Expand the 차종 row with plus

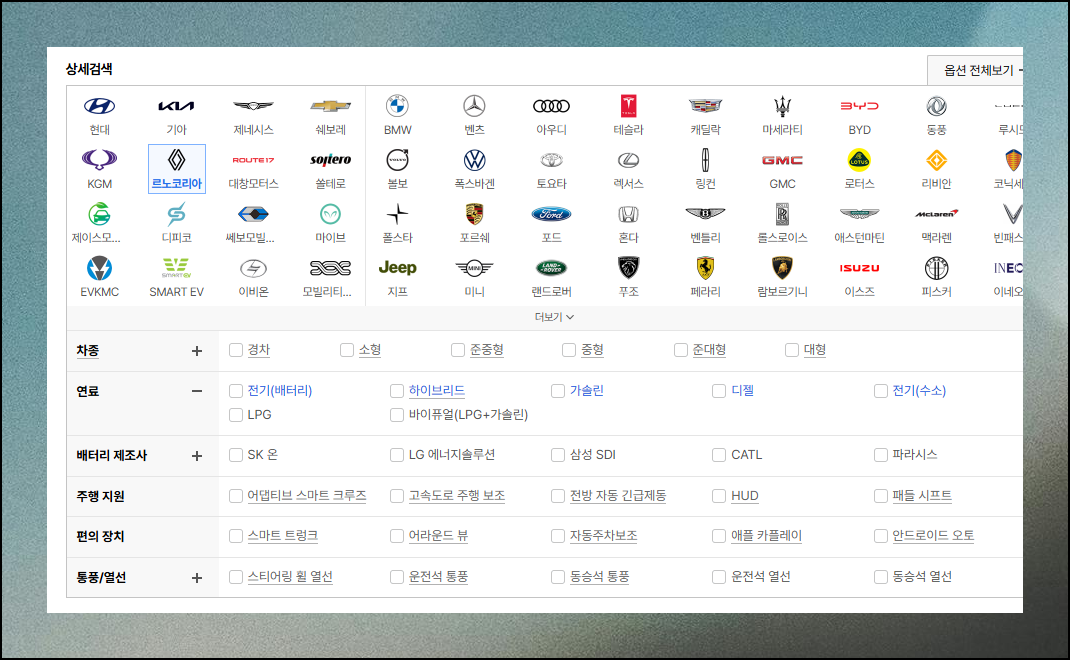tap(197, 351)
